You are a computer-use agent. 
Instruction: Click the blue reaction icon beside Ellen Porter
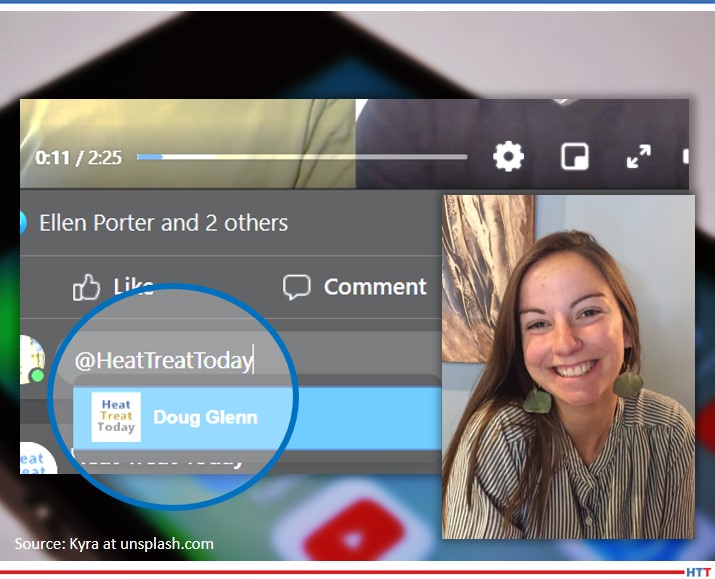(22, 222)
